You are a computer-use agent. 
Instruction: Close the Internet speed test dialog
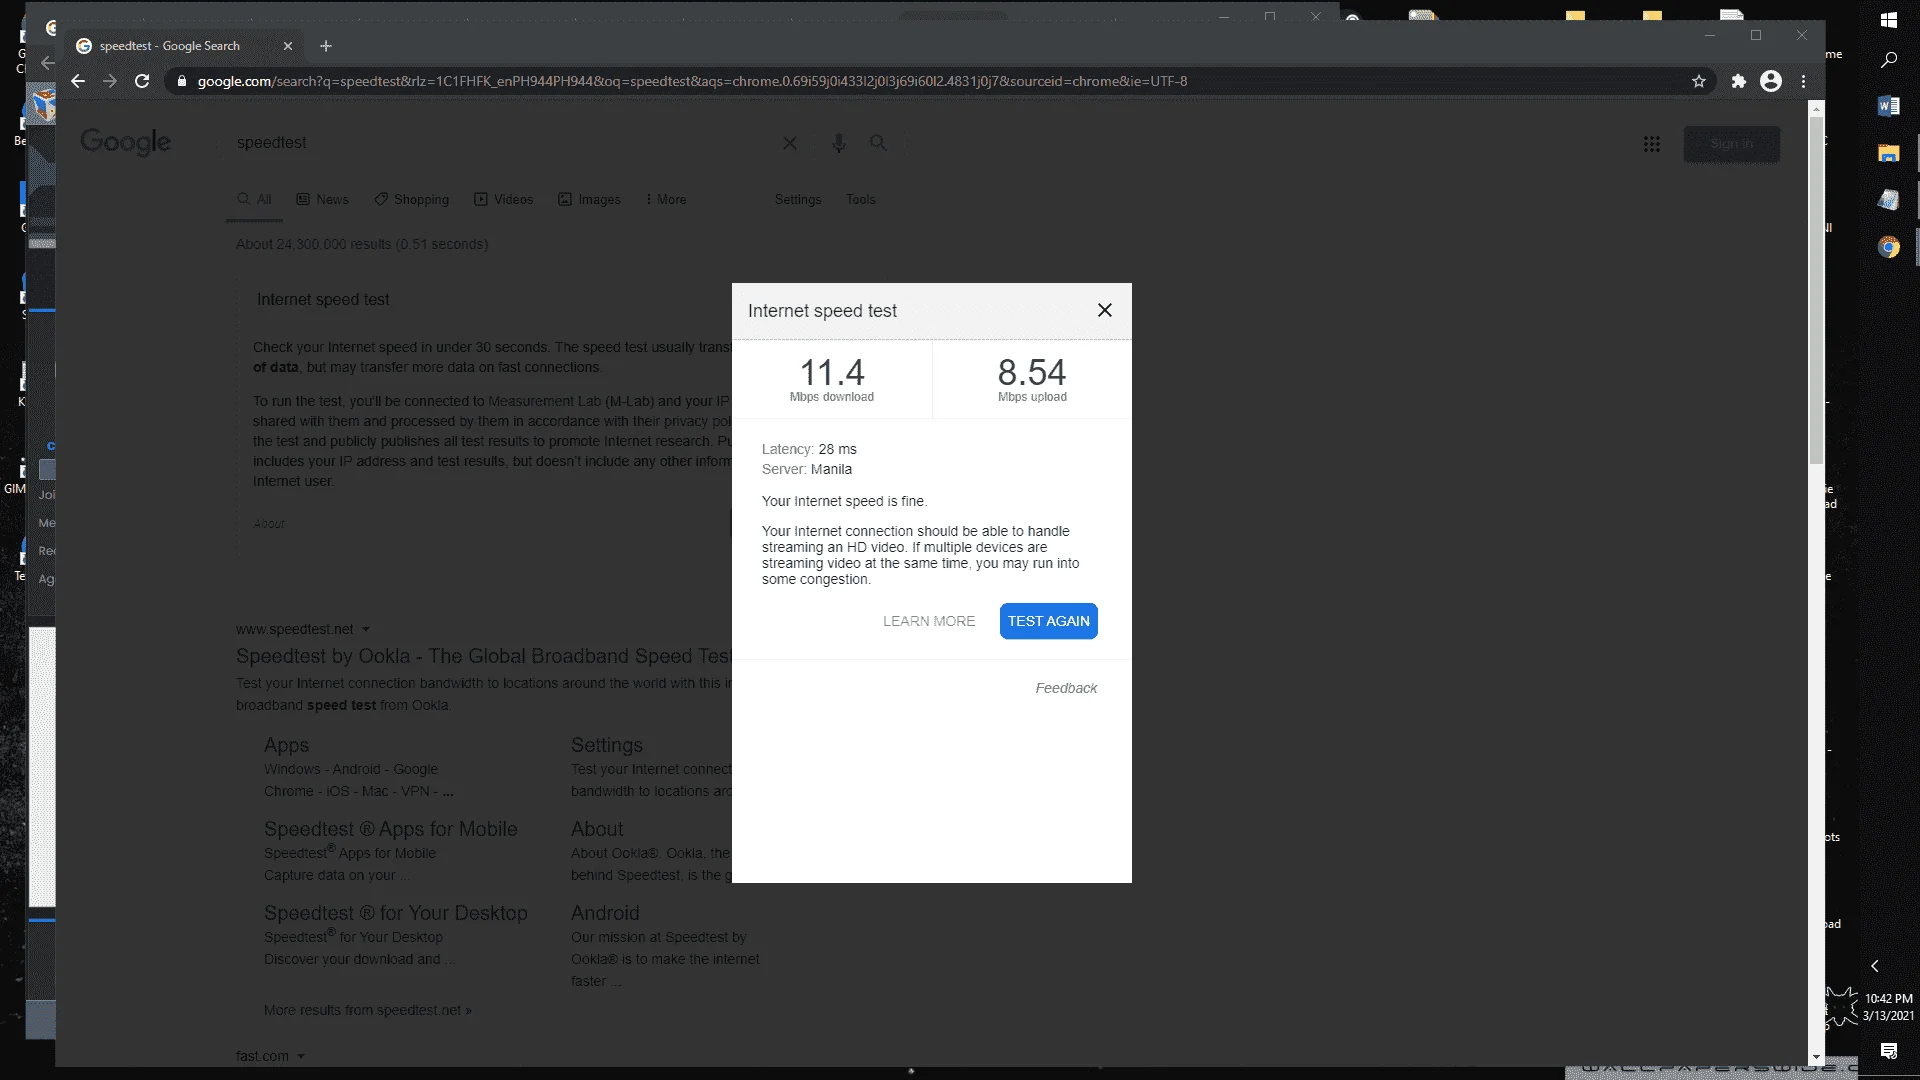(1104, 310)
